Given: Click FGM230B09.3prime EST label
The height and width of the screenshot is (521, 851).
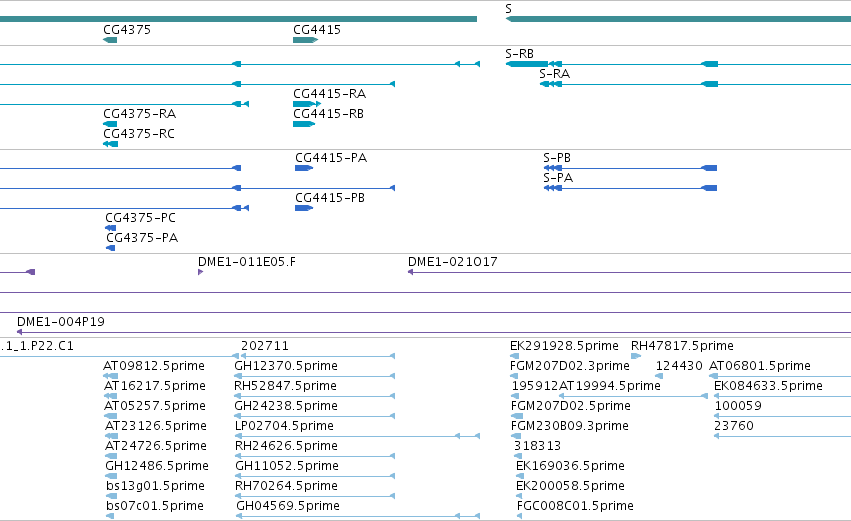Looking at the screenshot, I should (x=570, y=427).
